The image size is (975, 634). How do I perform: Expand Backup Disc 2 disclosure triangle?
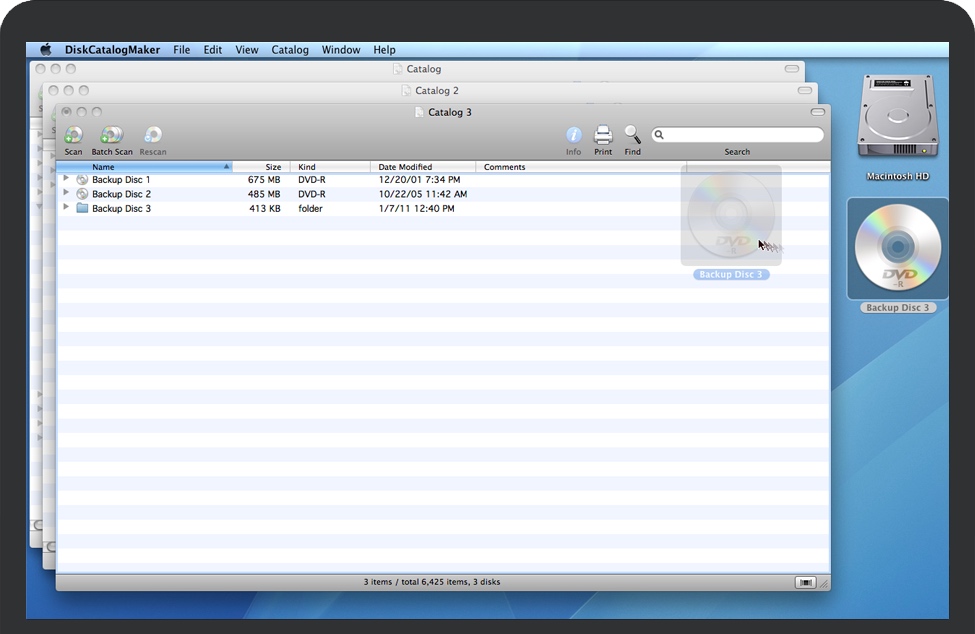66,194
